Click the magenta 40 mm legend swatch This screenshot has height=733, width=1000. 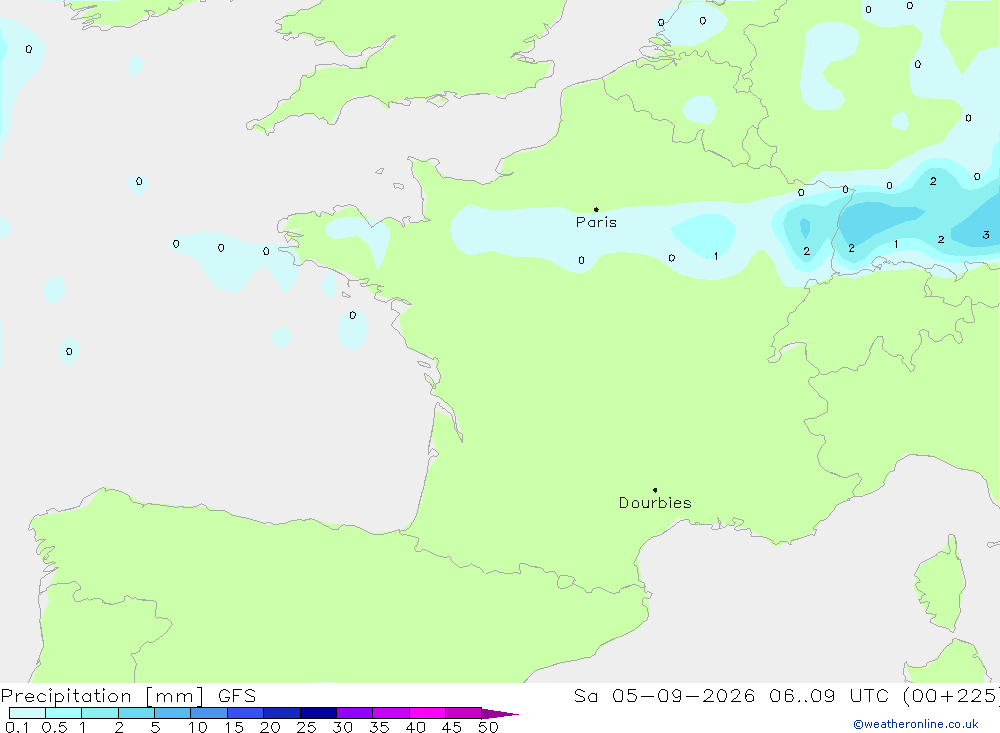tap(427, 713)
